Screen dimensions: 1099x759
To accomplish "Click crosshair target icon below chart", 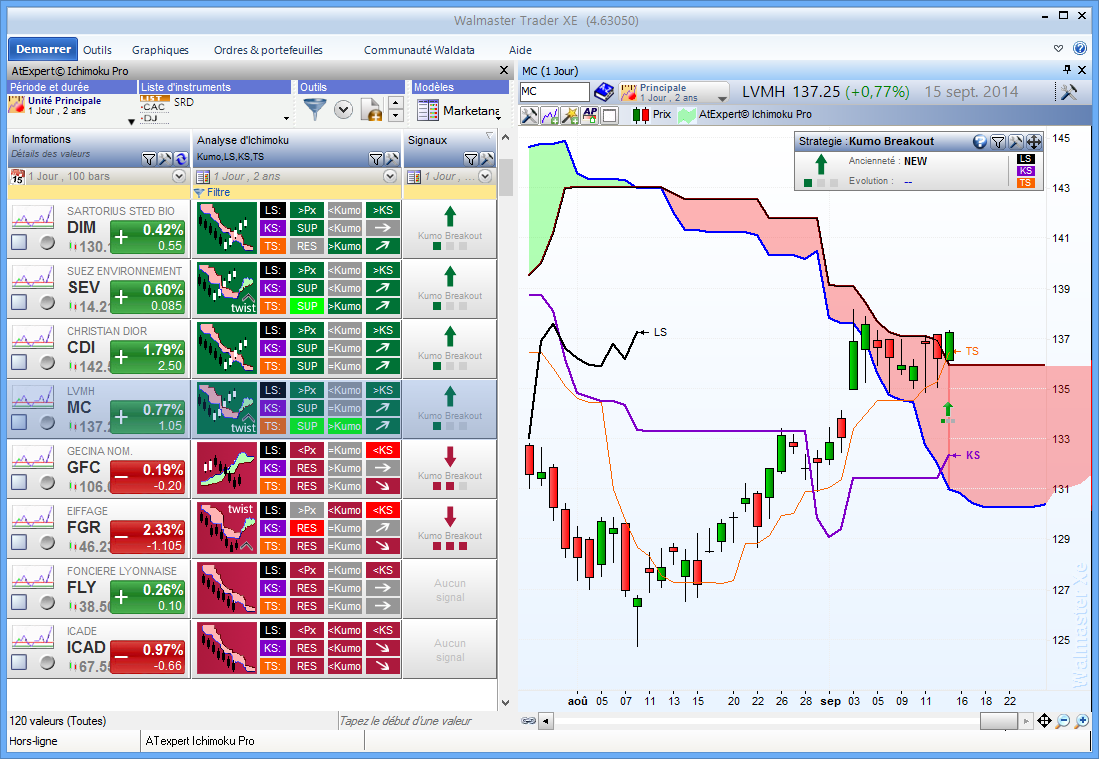I will 1044,720.
